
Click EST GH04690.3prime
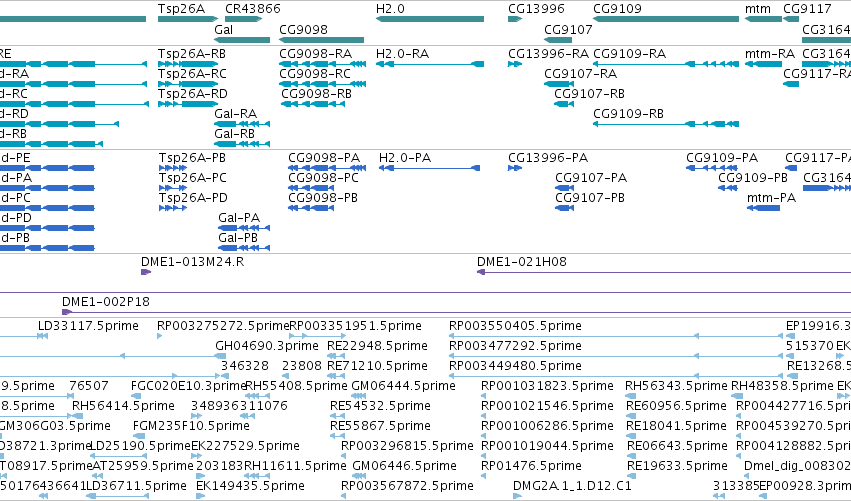pos(266,346)
